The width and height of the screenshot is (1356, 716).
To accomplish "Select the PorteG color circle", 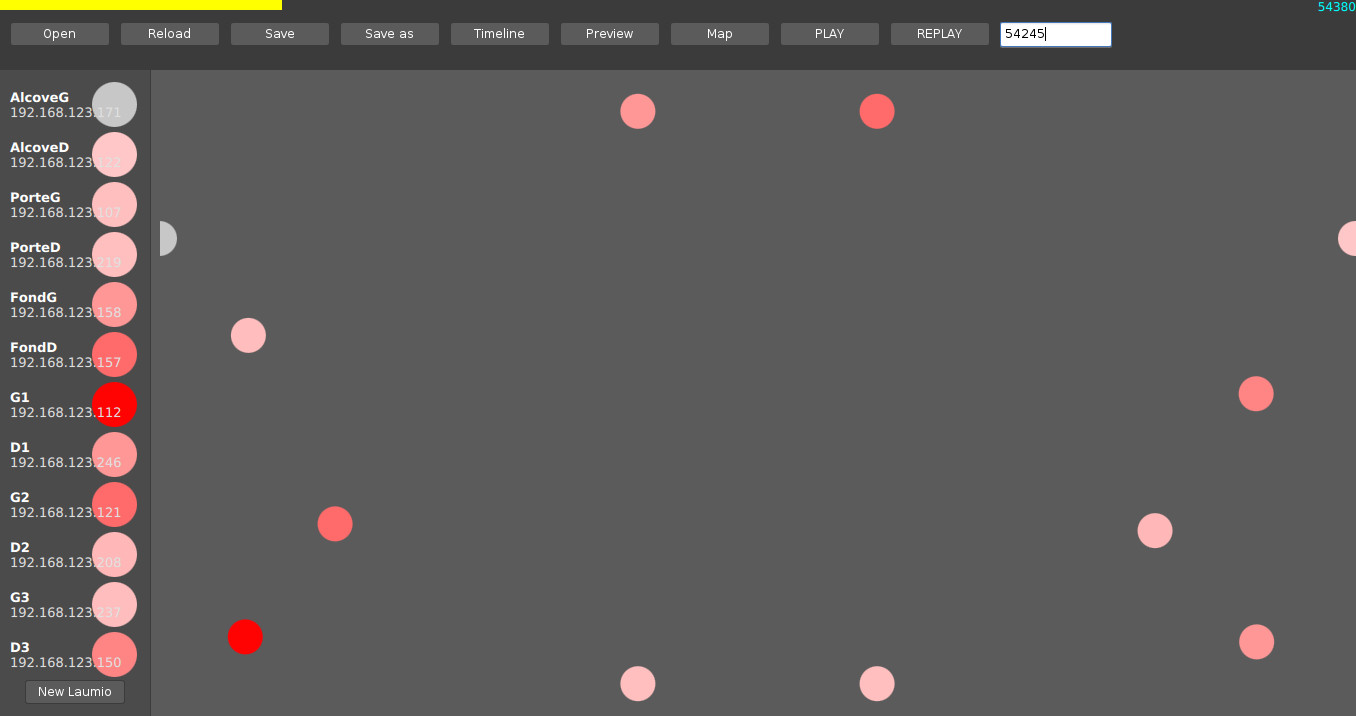I will (114, 205).
